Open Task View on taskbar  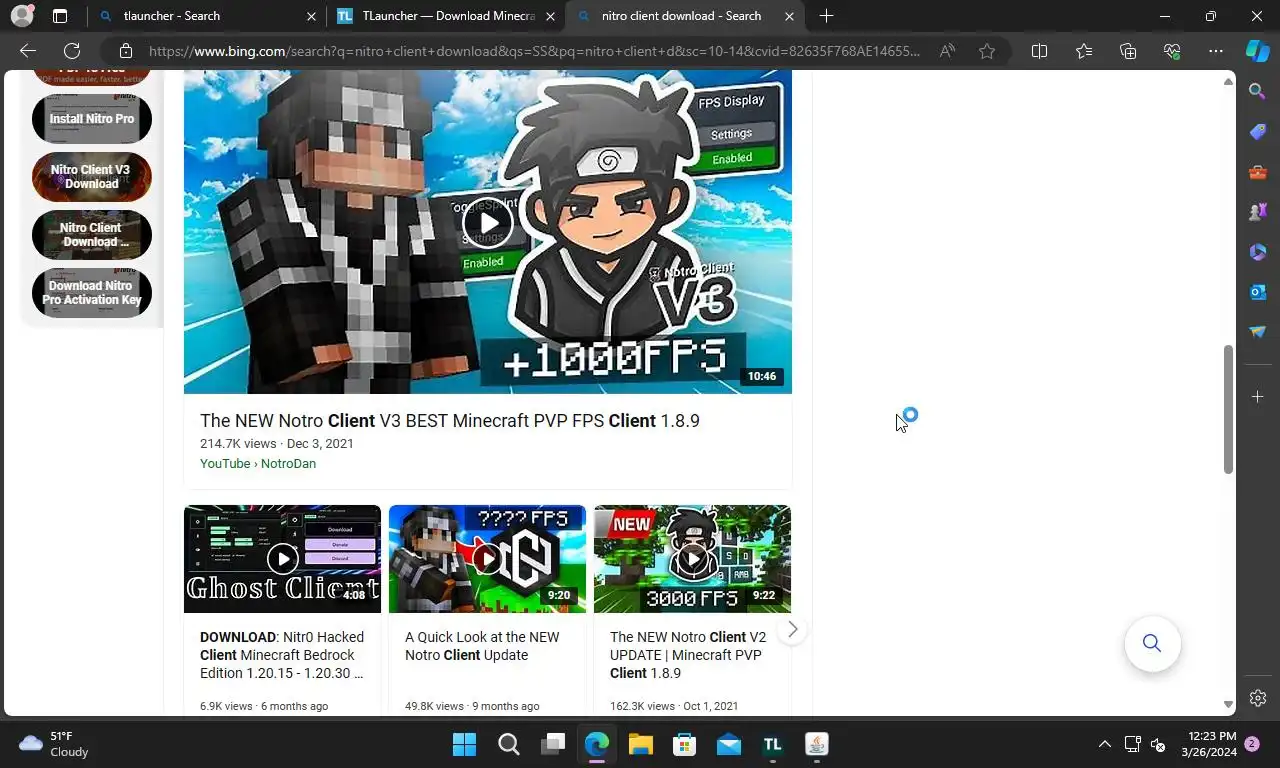pos(552,744)
